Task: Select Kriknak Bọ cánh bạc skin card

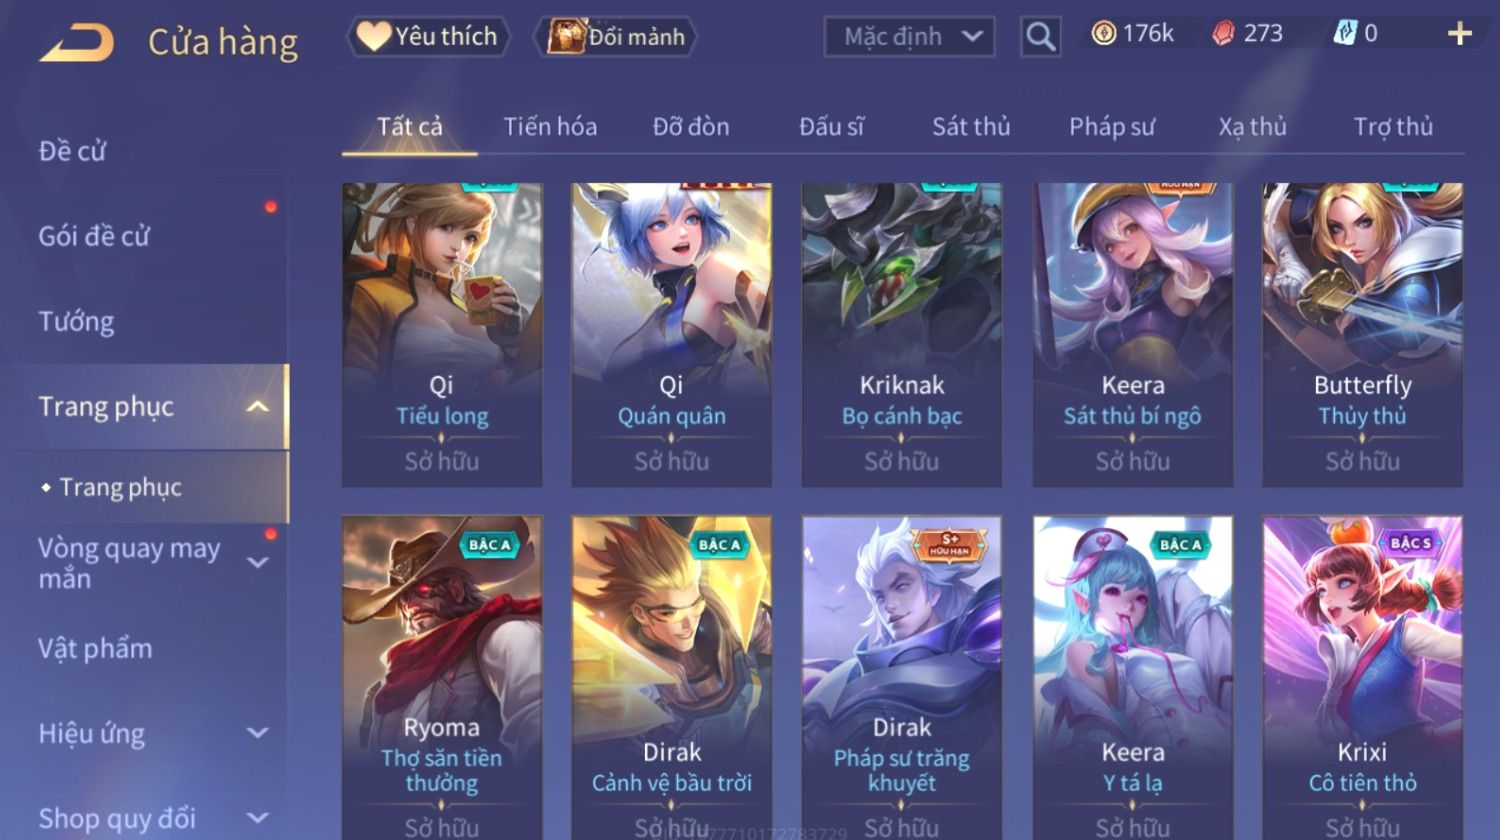Action: (x=901, y=335)
